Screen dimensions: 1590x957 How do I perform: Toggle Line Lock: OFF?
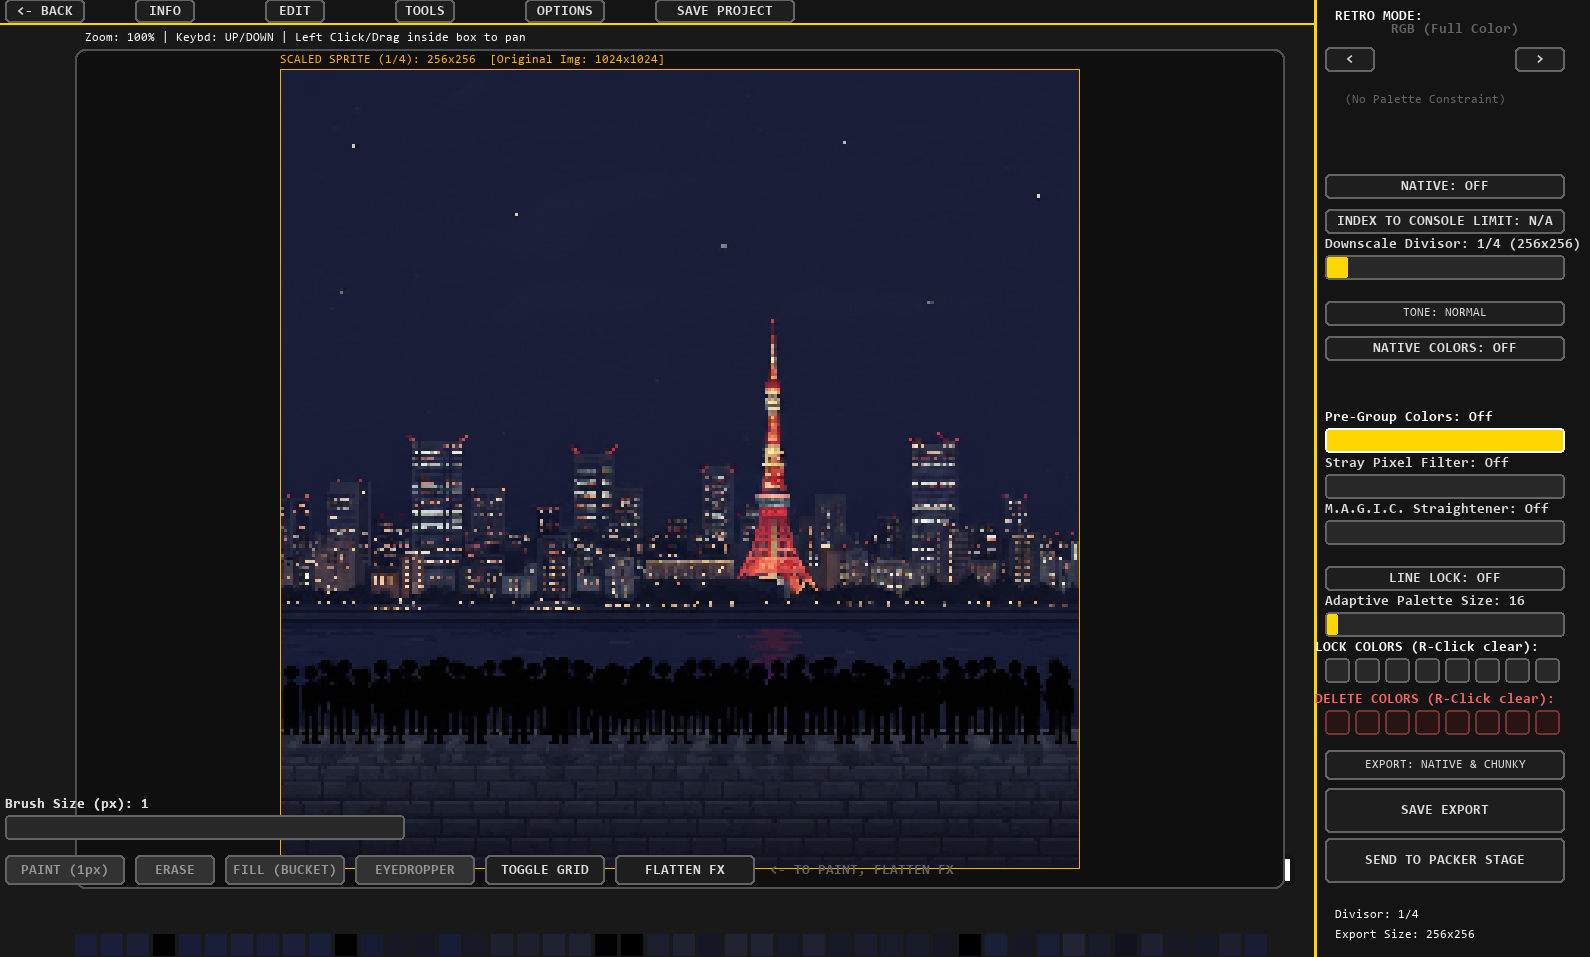click(1444, 579)
